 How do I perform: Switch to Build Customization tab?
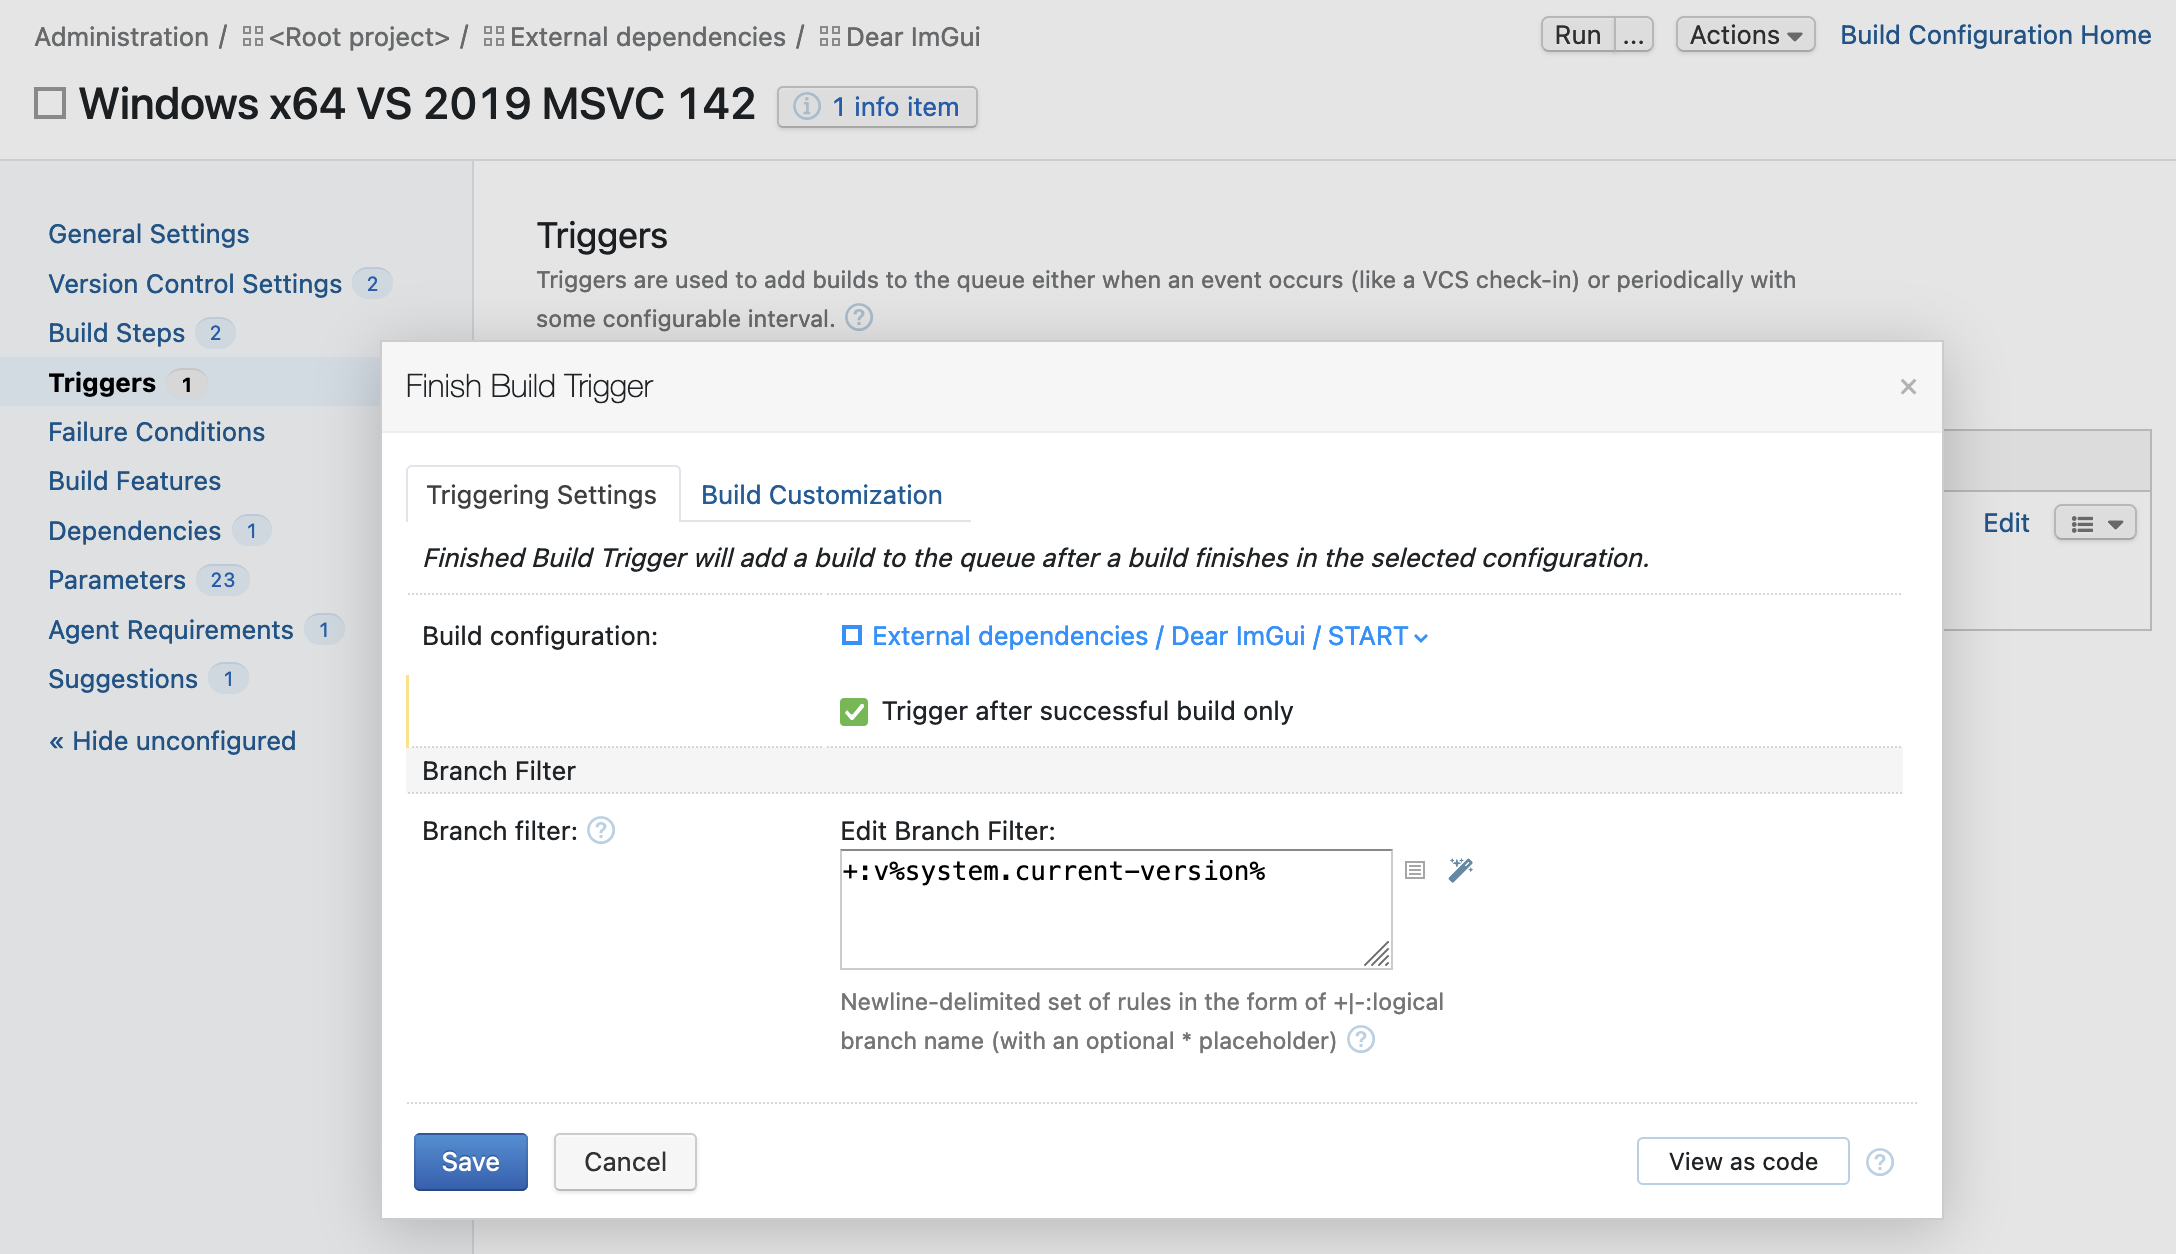[822, 494]
